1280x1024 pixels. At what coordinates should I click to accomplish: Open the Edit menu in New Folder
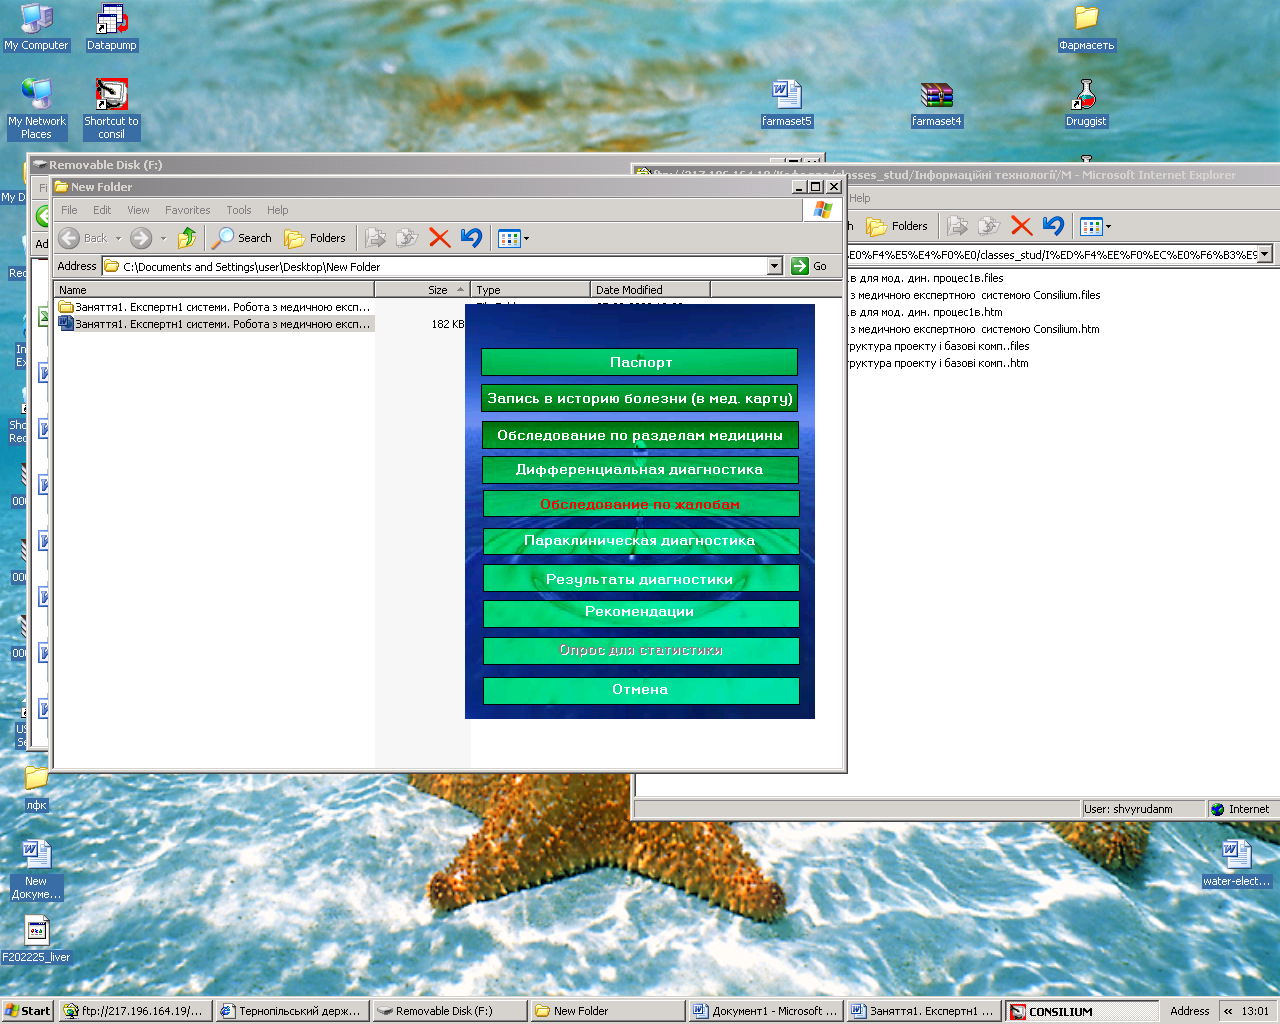tap(102, 210)
